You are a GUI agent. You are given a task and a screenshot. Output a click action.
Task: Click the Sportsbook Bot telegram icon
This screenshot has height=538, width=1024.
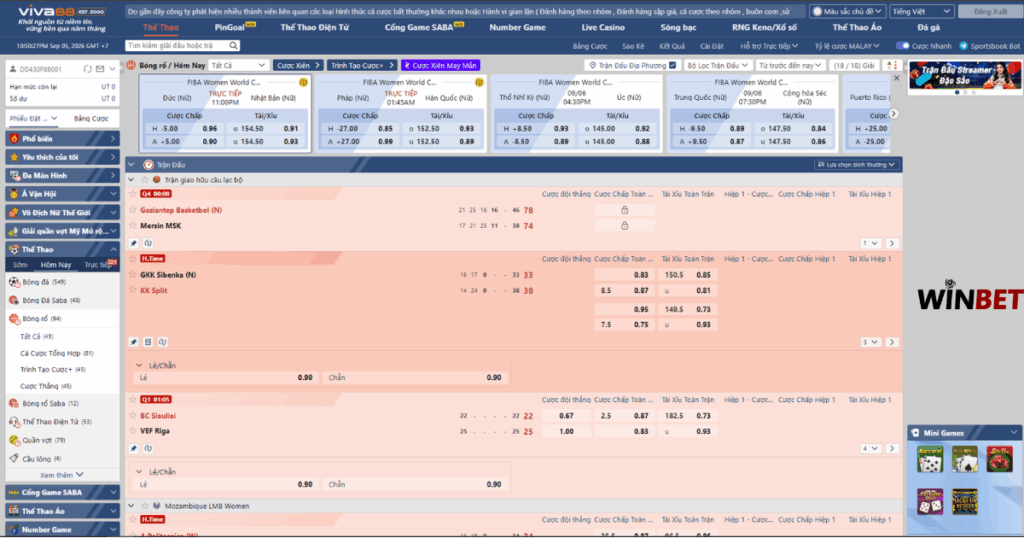click(963, 46)
